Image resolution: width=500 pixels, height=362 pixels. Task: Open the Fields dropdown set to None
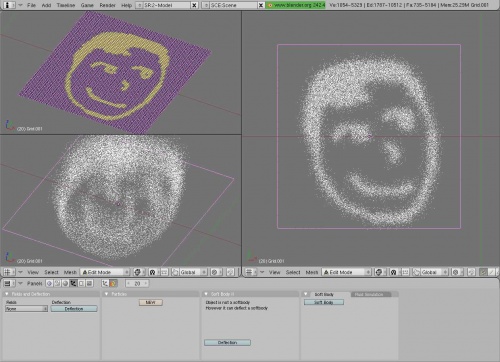pyautogui.click(x=26, y=309)
